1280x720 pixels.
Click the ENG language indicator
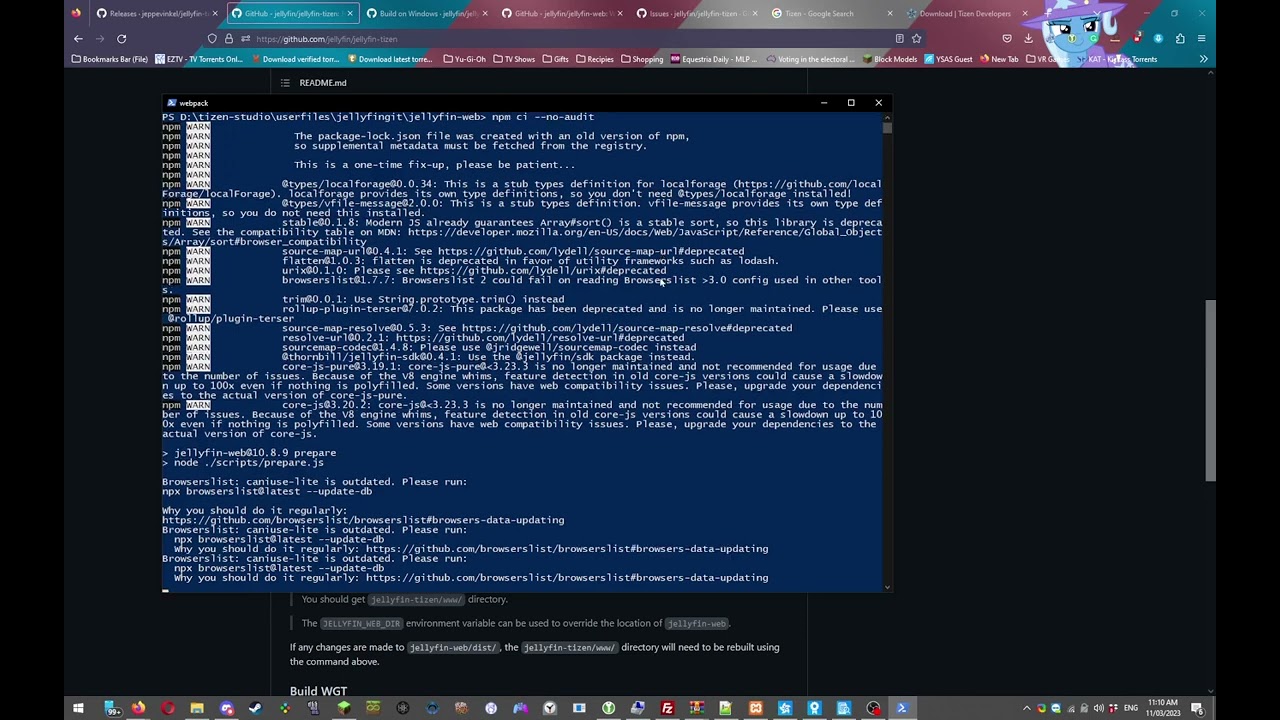[x=1131, y=709]
